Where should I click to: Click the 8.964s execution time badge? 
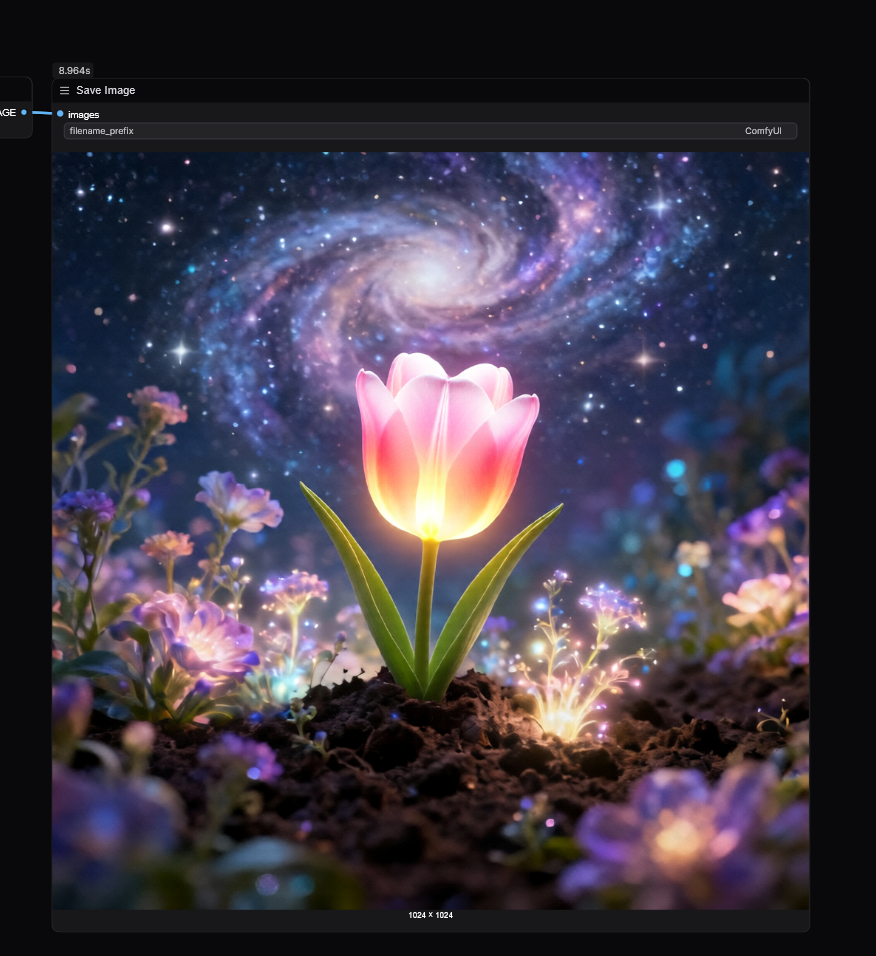tap(72, 70)
